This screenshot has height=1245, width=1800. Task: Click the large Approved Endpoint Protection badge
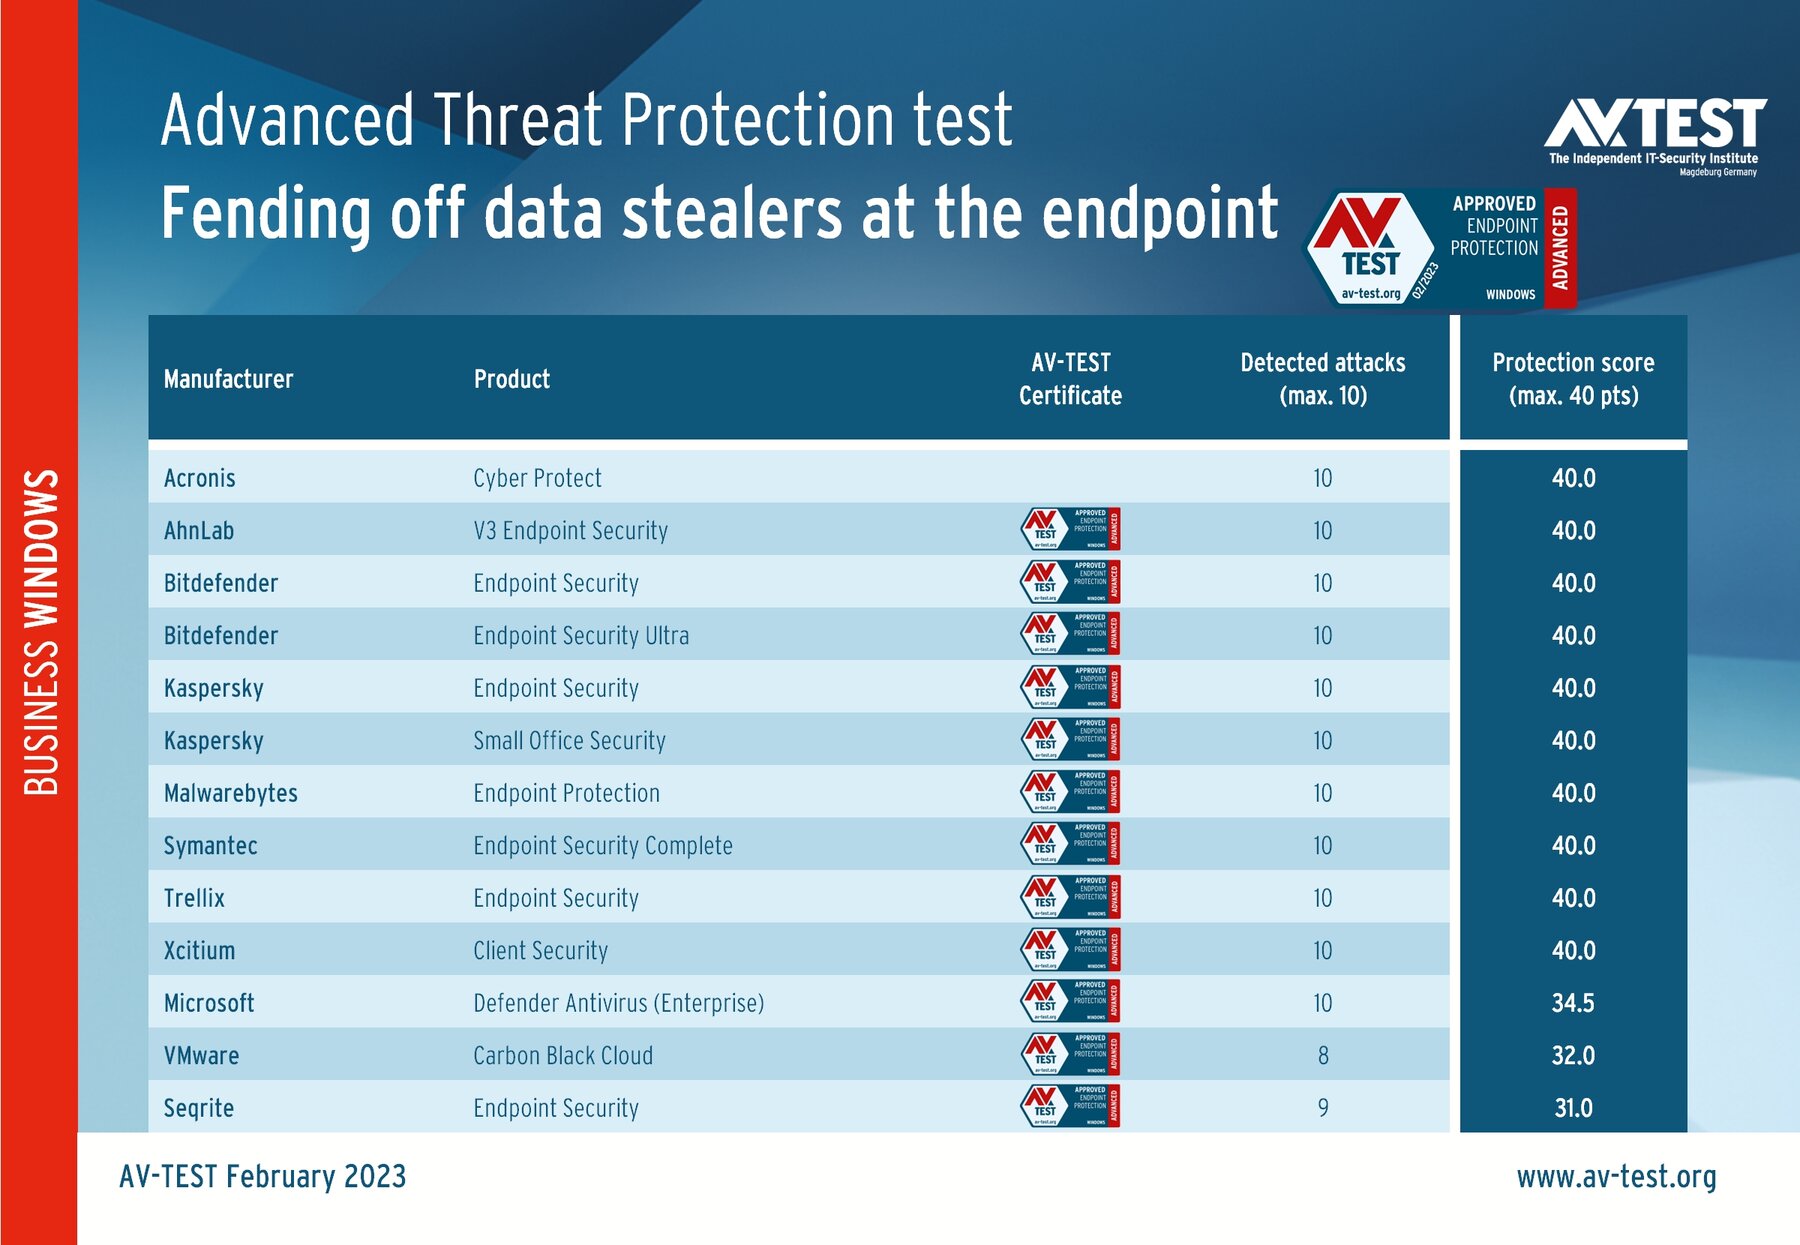(1440, 248)
